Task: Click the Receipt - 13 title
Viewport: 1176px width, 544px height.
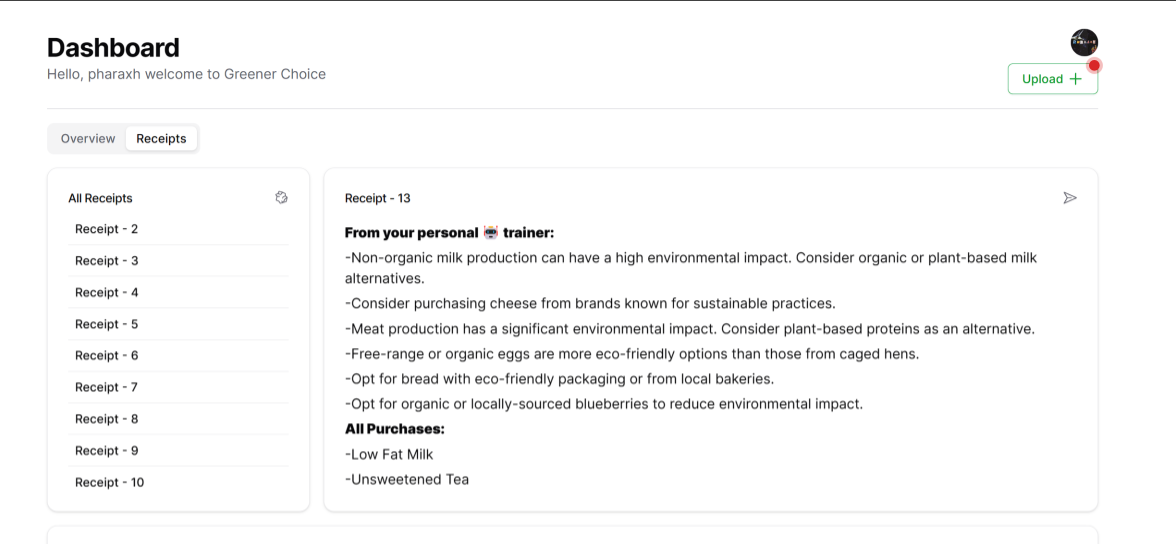Action: tap(378, 198)
